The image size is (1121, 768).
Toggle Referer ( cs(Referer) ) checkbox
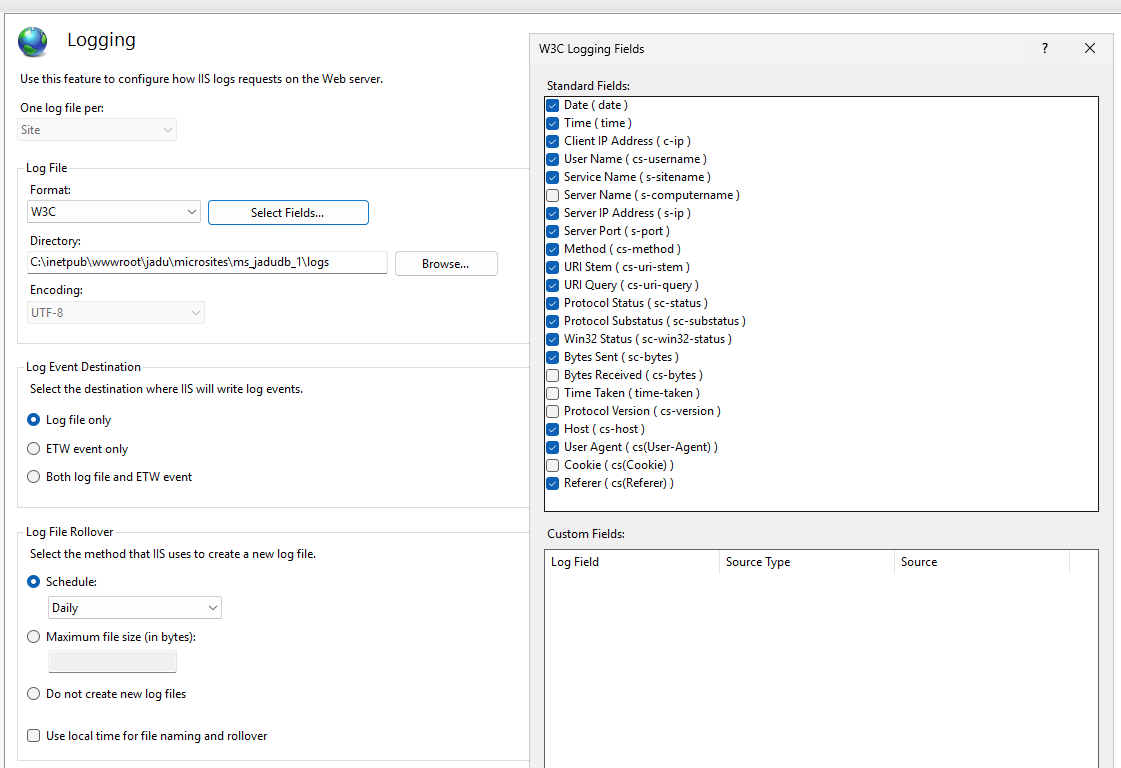(553, 483)
